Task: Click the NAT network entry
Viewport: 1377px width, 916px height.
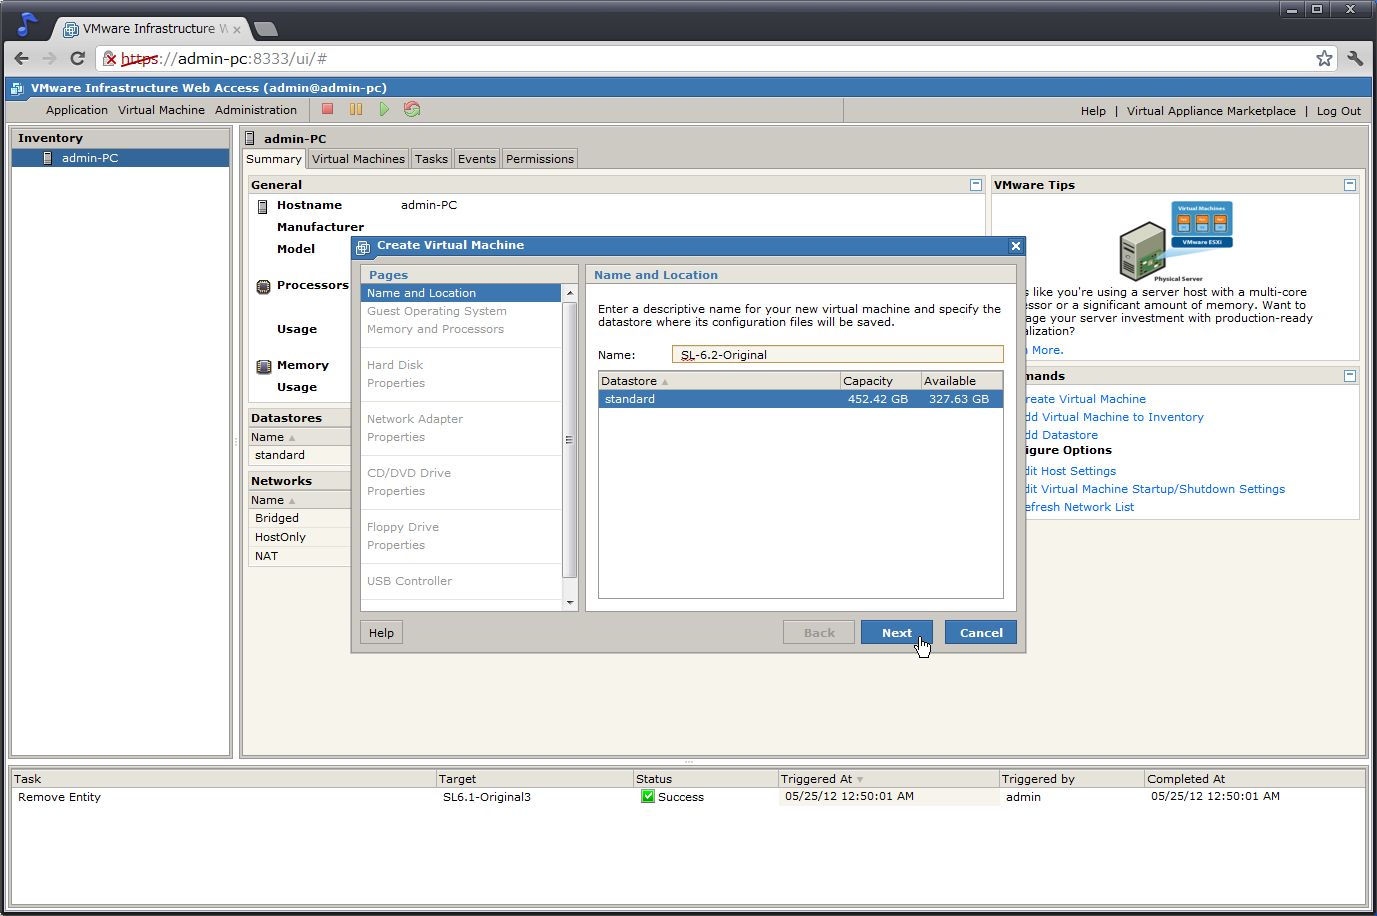Action: pos(266,556)
